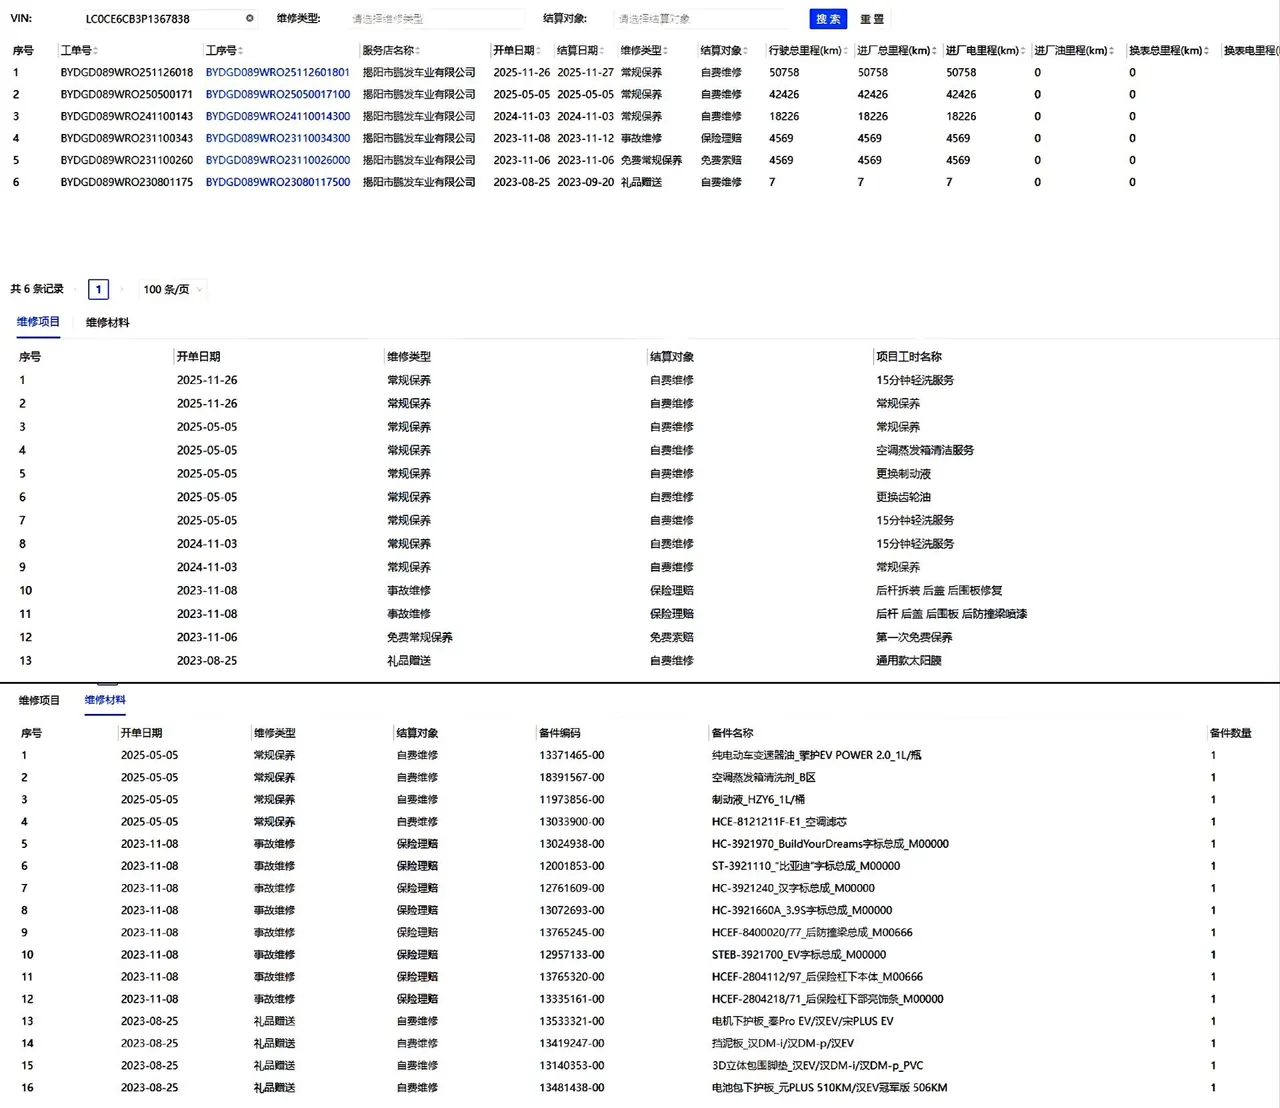The height and width of the screenshot is (1108, 1280).
Task: Click the sort icon beside 工序号 header
Action: coord(241,51)
